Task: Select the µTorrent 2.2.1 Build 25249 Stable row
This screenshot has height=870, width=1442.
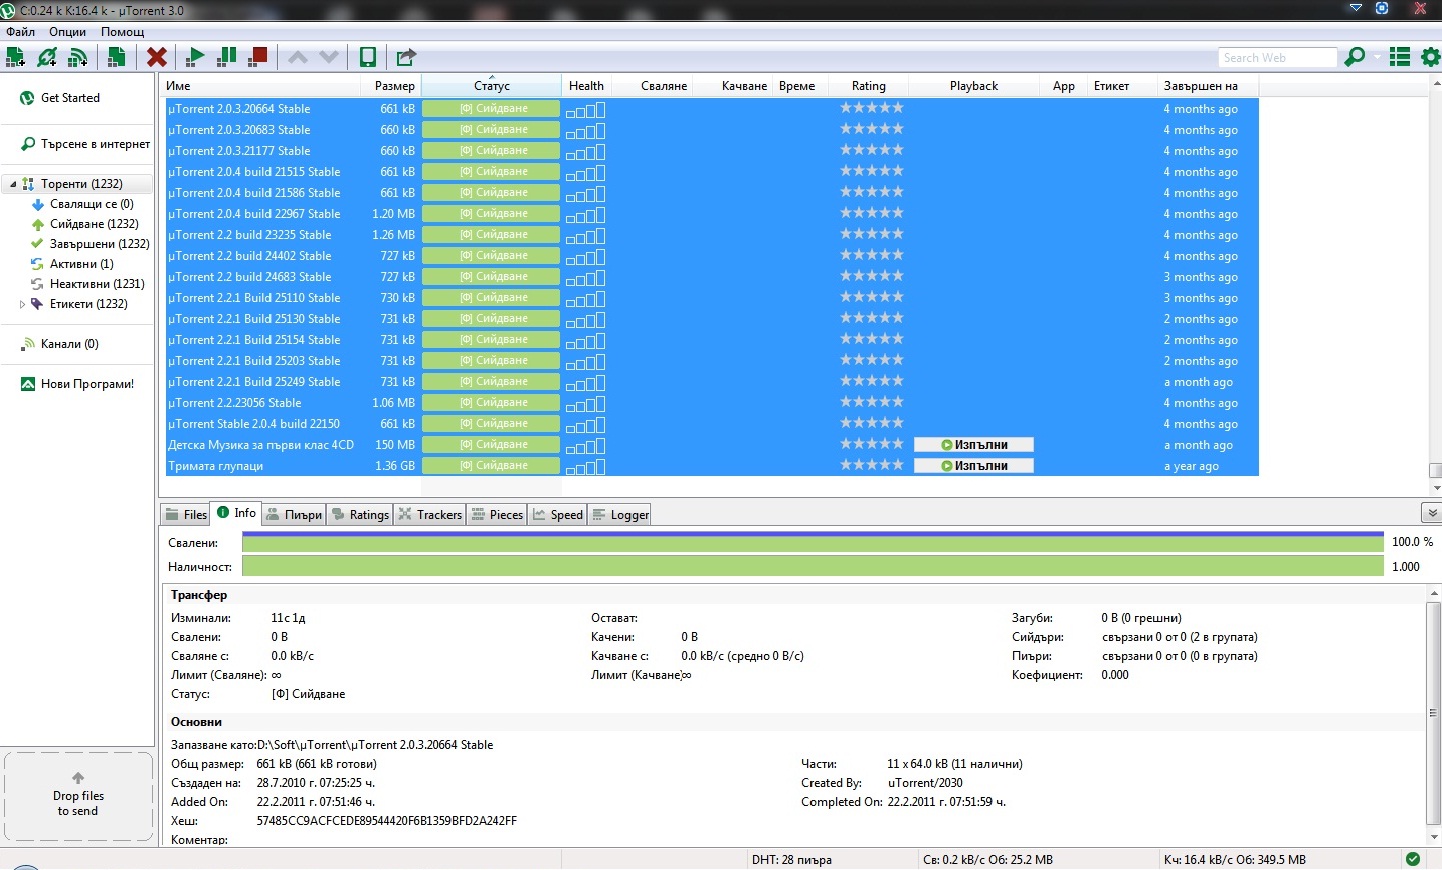Action: point(711,382)
